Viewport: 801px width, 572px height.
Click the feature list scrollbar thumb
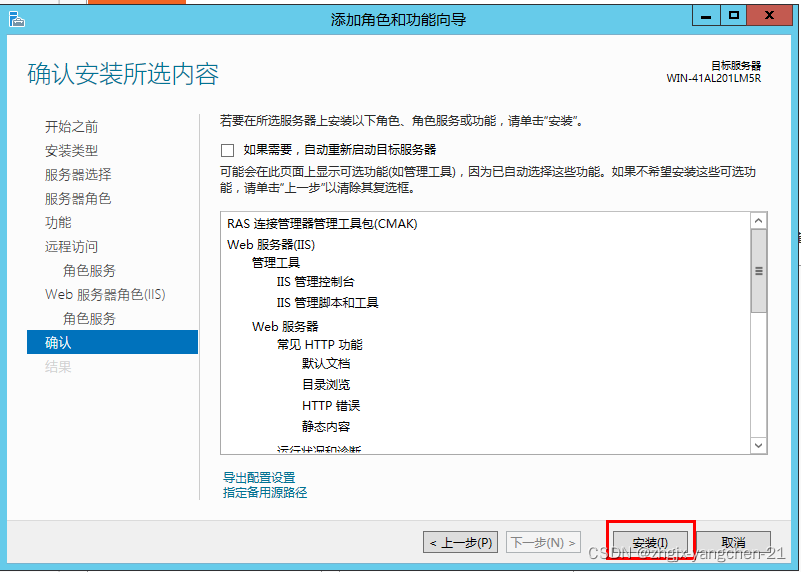(x=759, y=271)
